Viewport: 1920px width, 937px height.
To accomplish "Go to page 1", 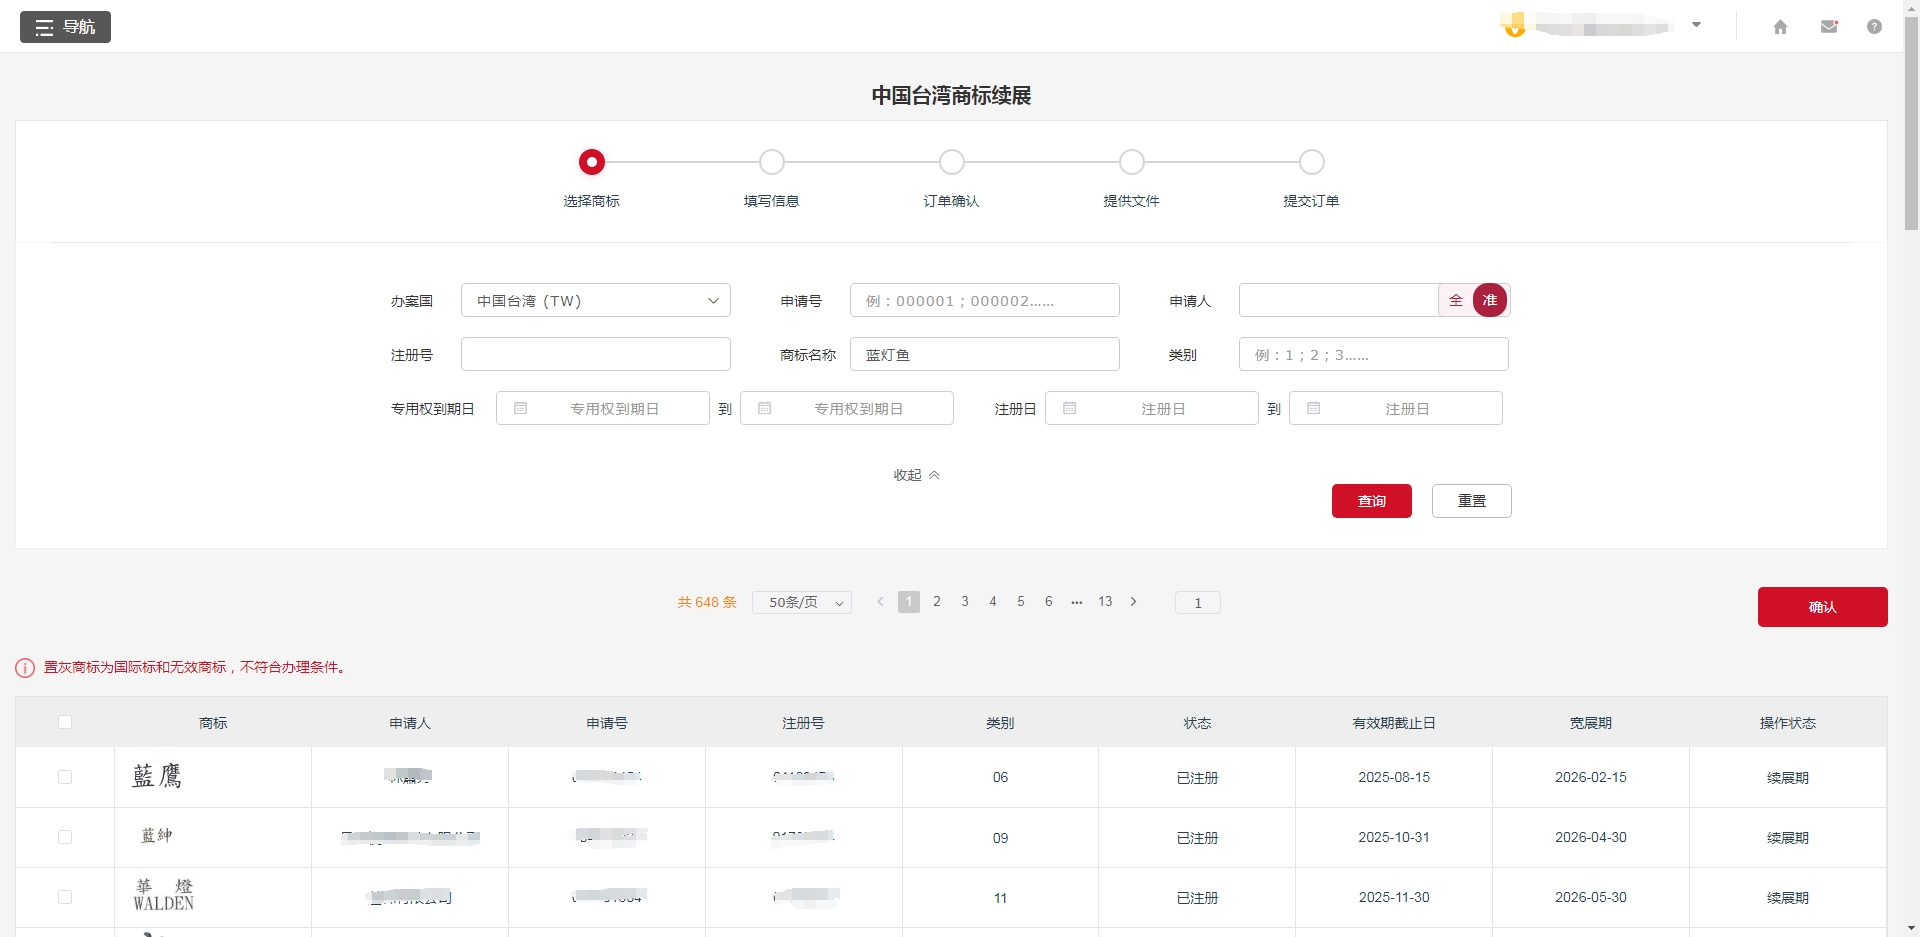I will tap(909, 602).
